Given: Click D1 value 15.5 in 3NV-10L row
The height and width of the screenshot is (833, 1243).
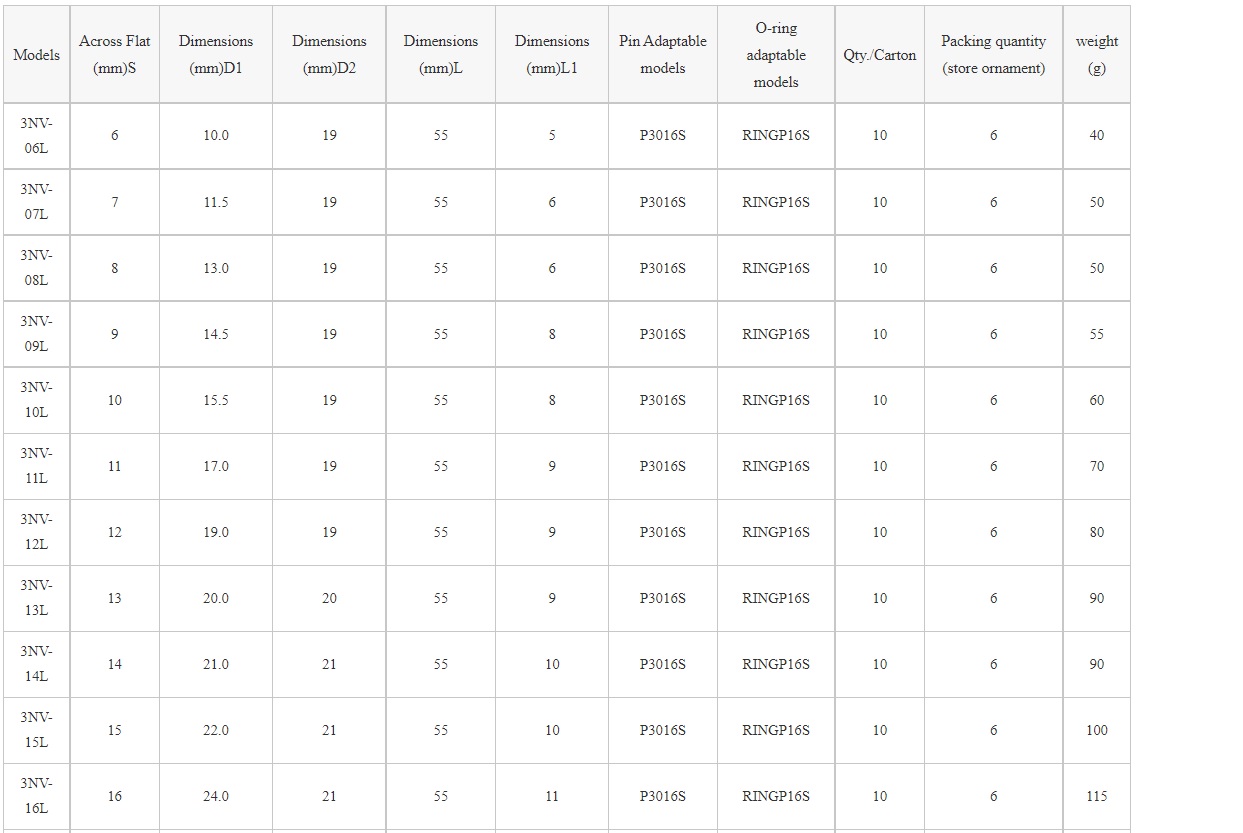Looking at the screenshot, I should pos(216,400).
